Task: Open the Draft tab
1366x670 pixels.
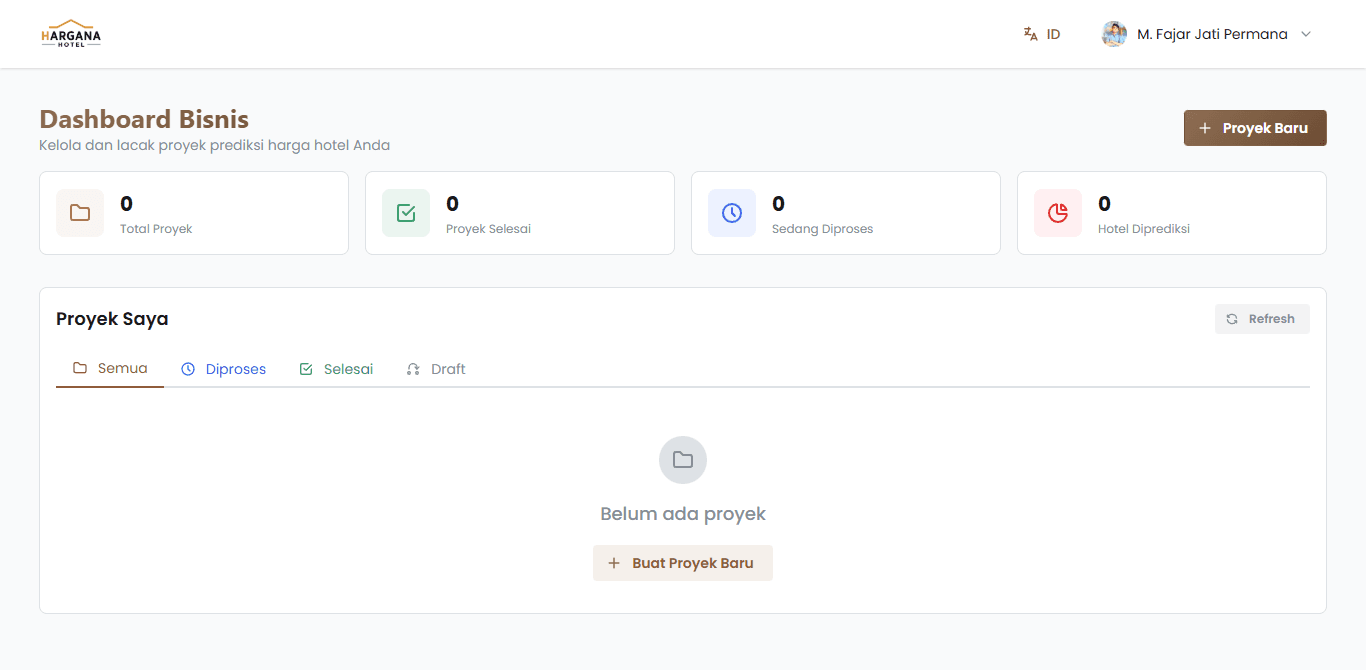Action: (x=436, y=369)
